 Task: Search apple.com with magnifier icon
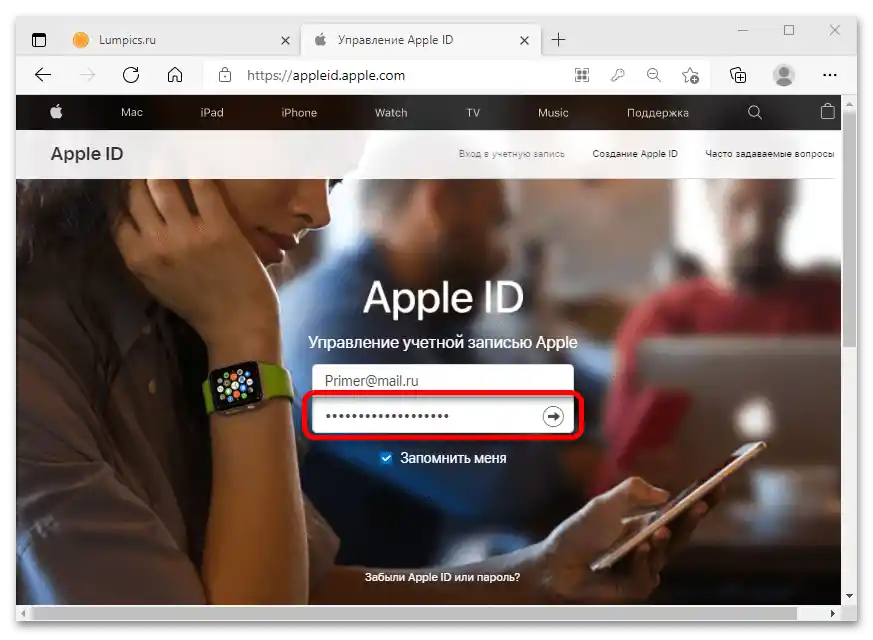[x=754, y=112]
